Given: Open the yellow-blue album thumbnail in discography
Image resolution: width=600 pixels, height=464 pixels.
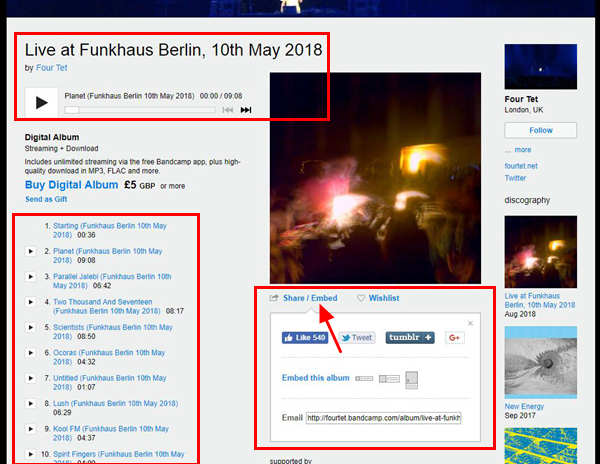Looking at the screenshot, I should [541, 446].
